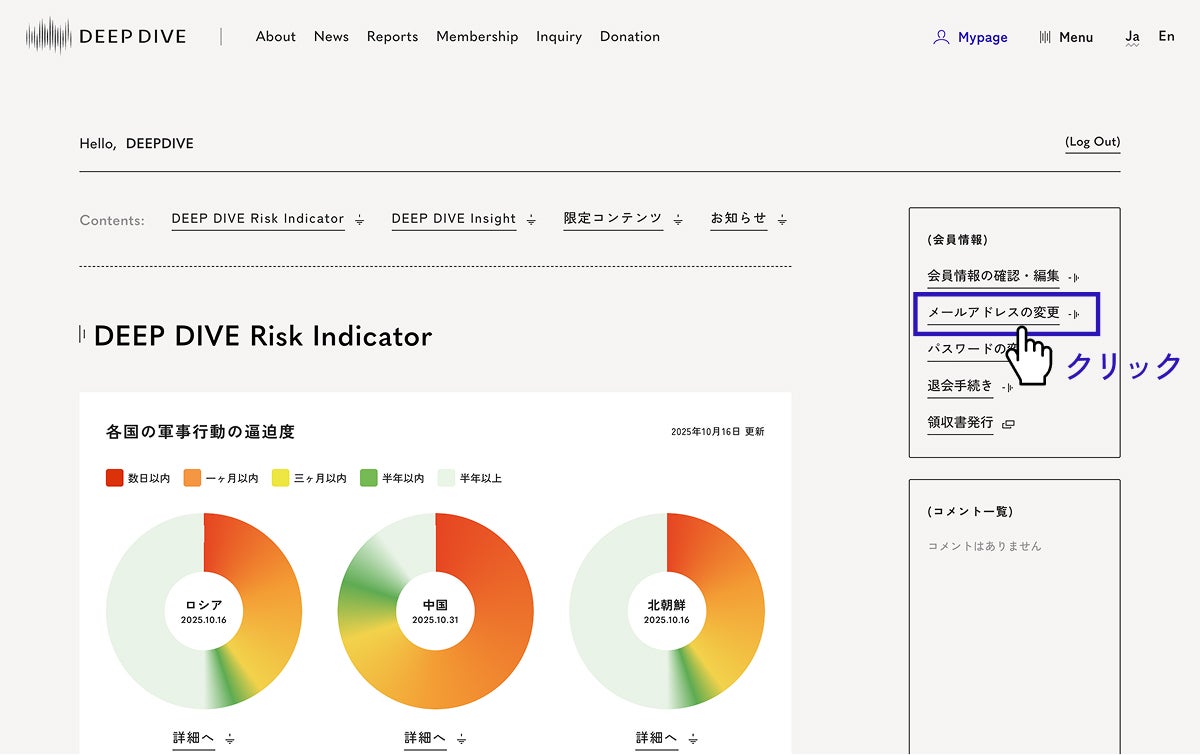This screenshot has height=755, width=1200.
Task: Open the Reports nav item
Action: 392,36
